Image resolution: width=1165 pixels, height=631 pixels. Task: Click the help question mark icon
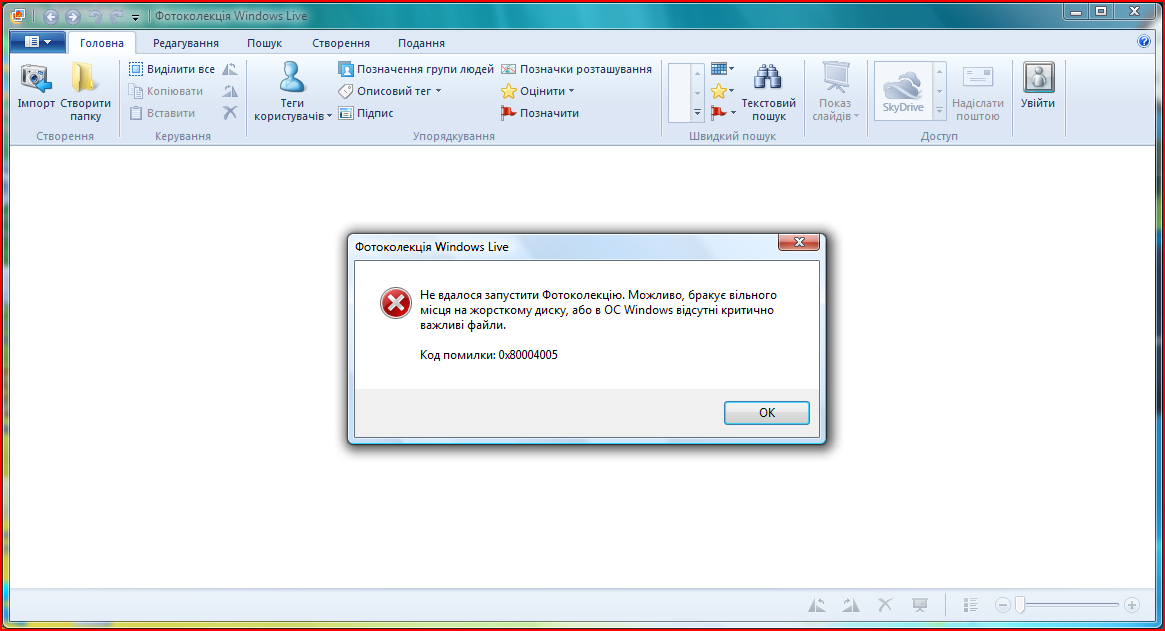click(x=1144, y=42)
